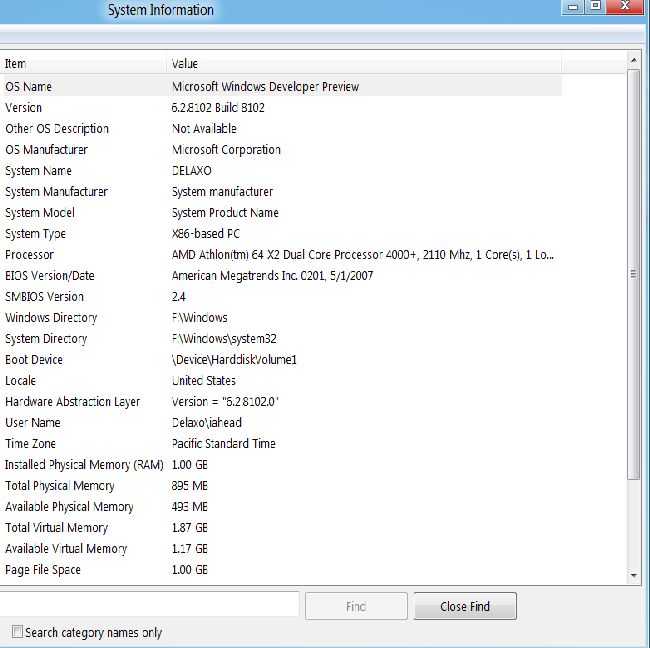Click the X86-based PC value
This screenshot has width=650, height=648.
(206, 233)
